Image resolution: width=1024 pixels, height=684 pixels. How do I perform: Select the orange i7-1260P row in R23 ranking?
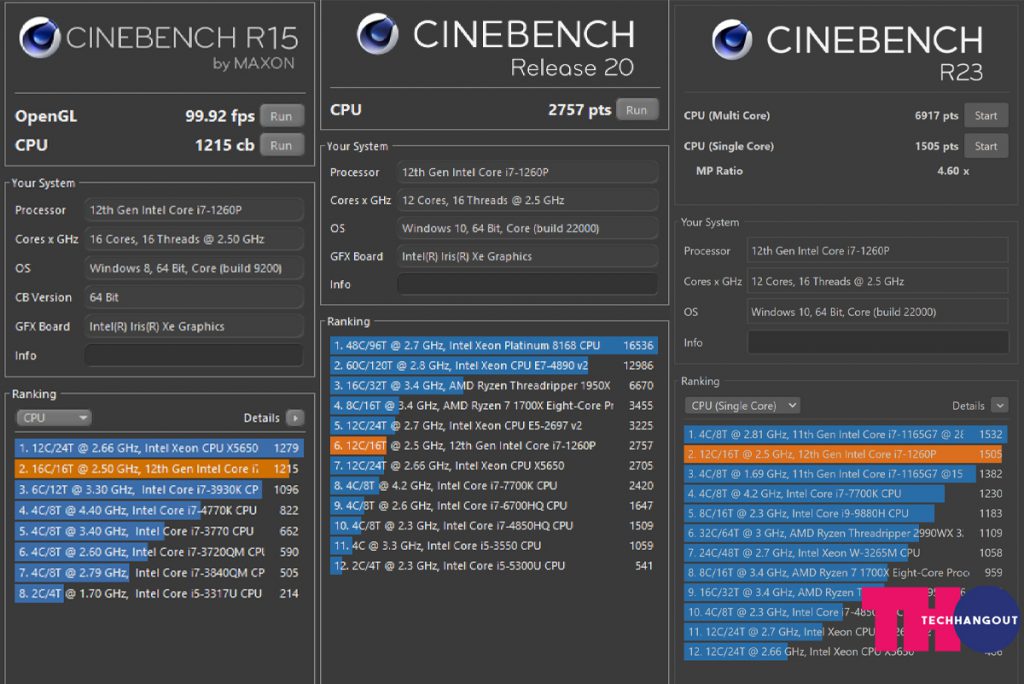click(845, 454)
